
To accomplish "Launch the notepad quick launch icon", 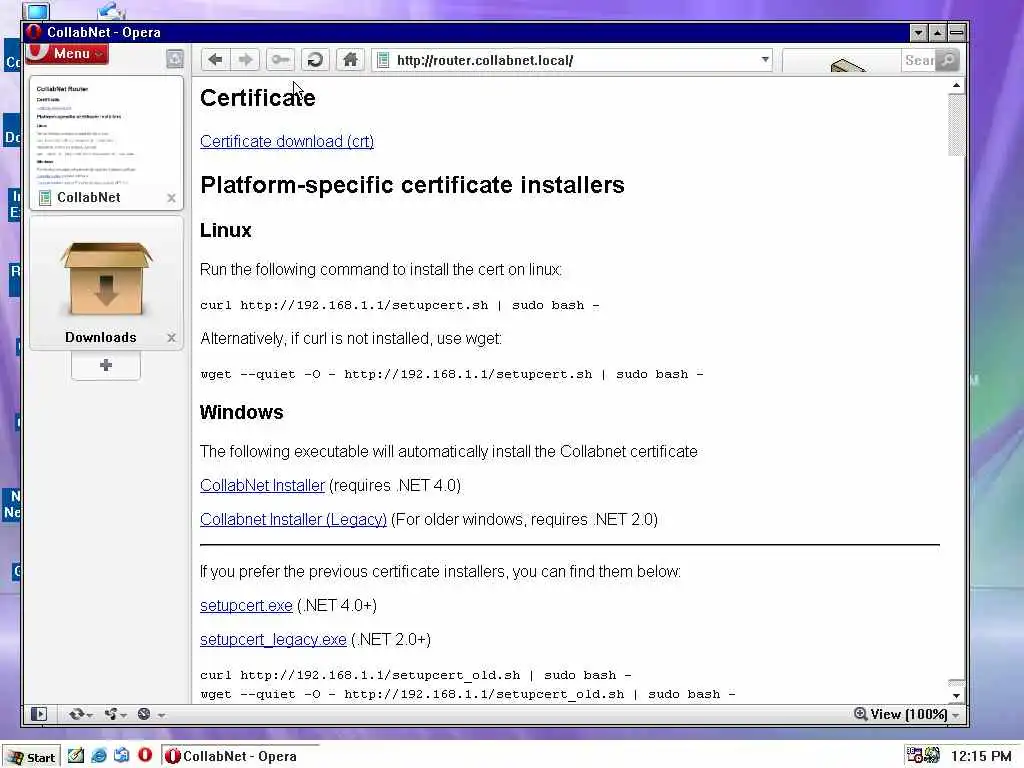I will pyautogui.click(x=76, y=756).
